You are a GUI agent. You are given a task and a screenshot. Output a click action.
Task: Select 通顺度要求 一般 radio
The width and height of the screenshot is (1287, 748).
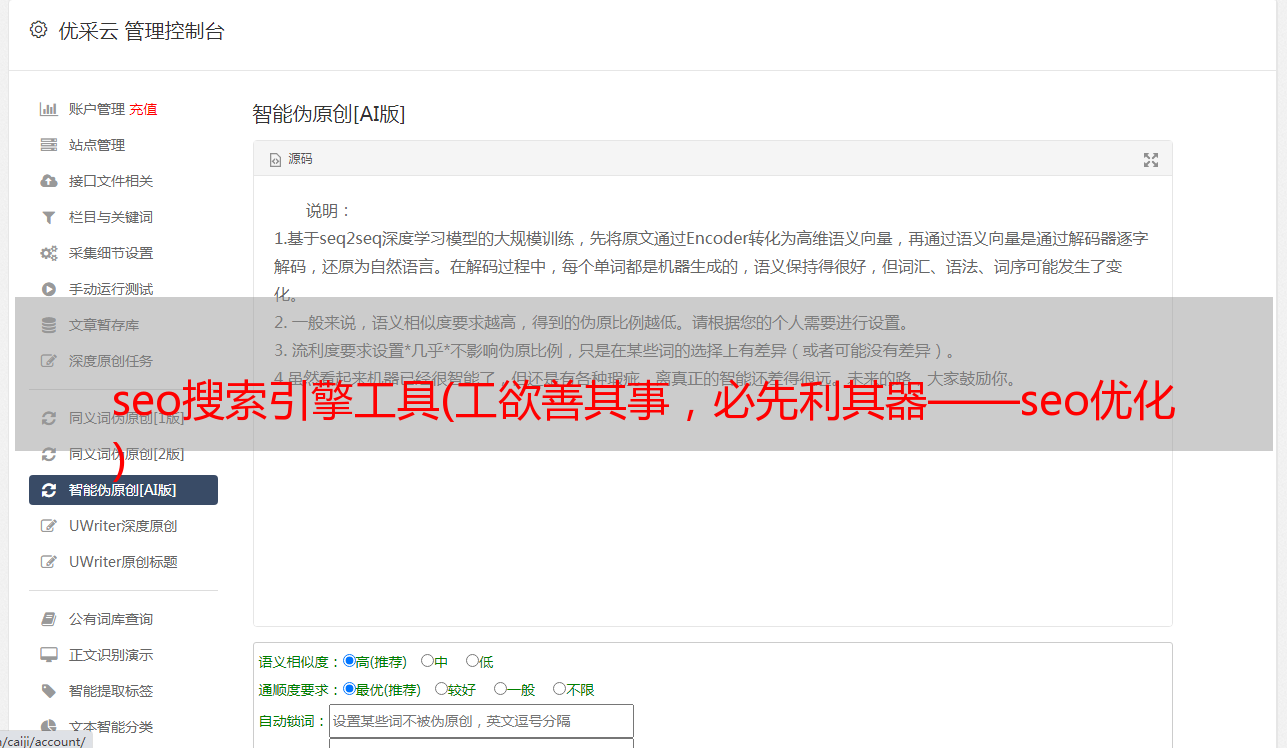500,689
